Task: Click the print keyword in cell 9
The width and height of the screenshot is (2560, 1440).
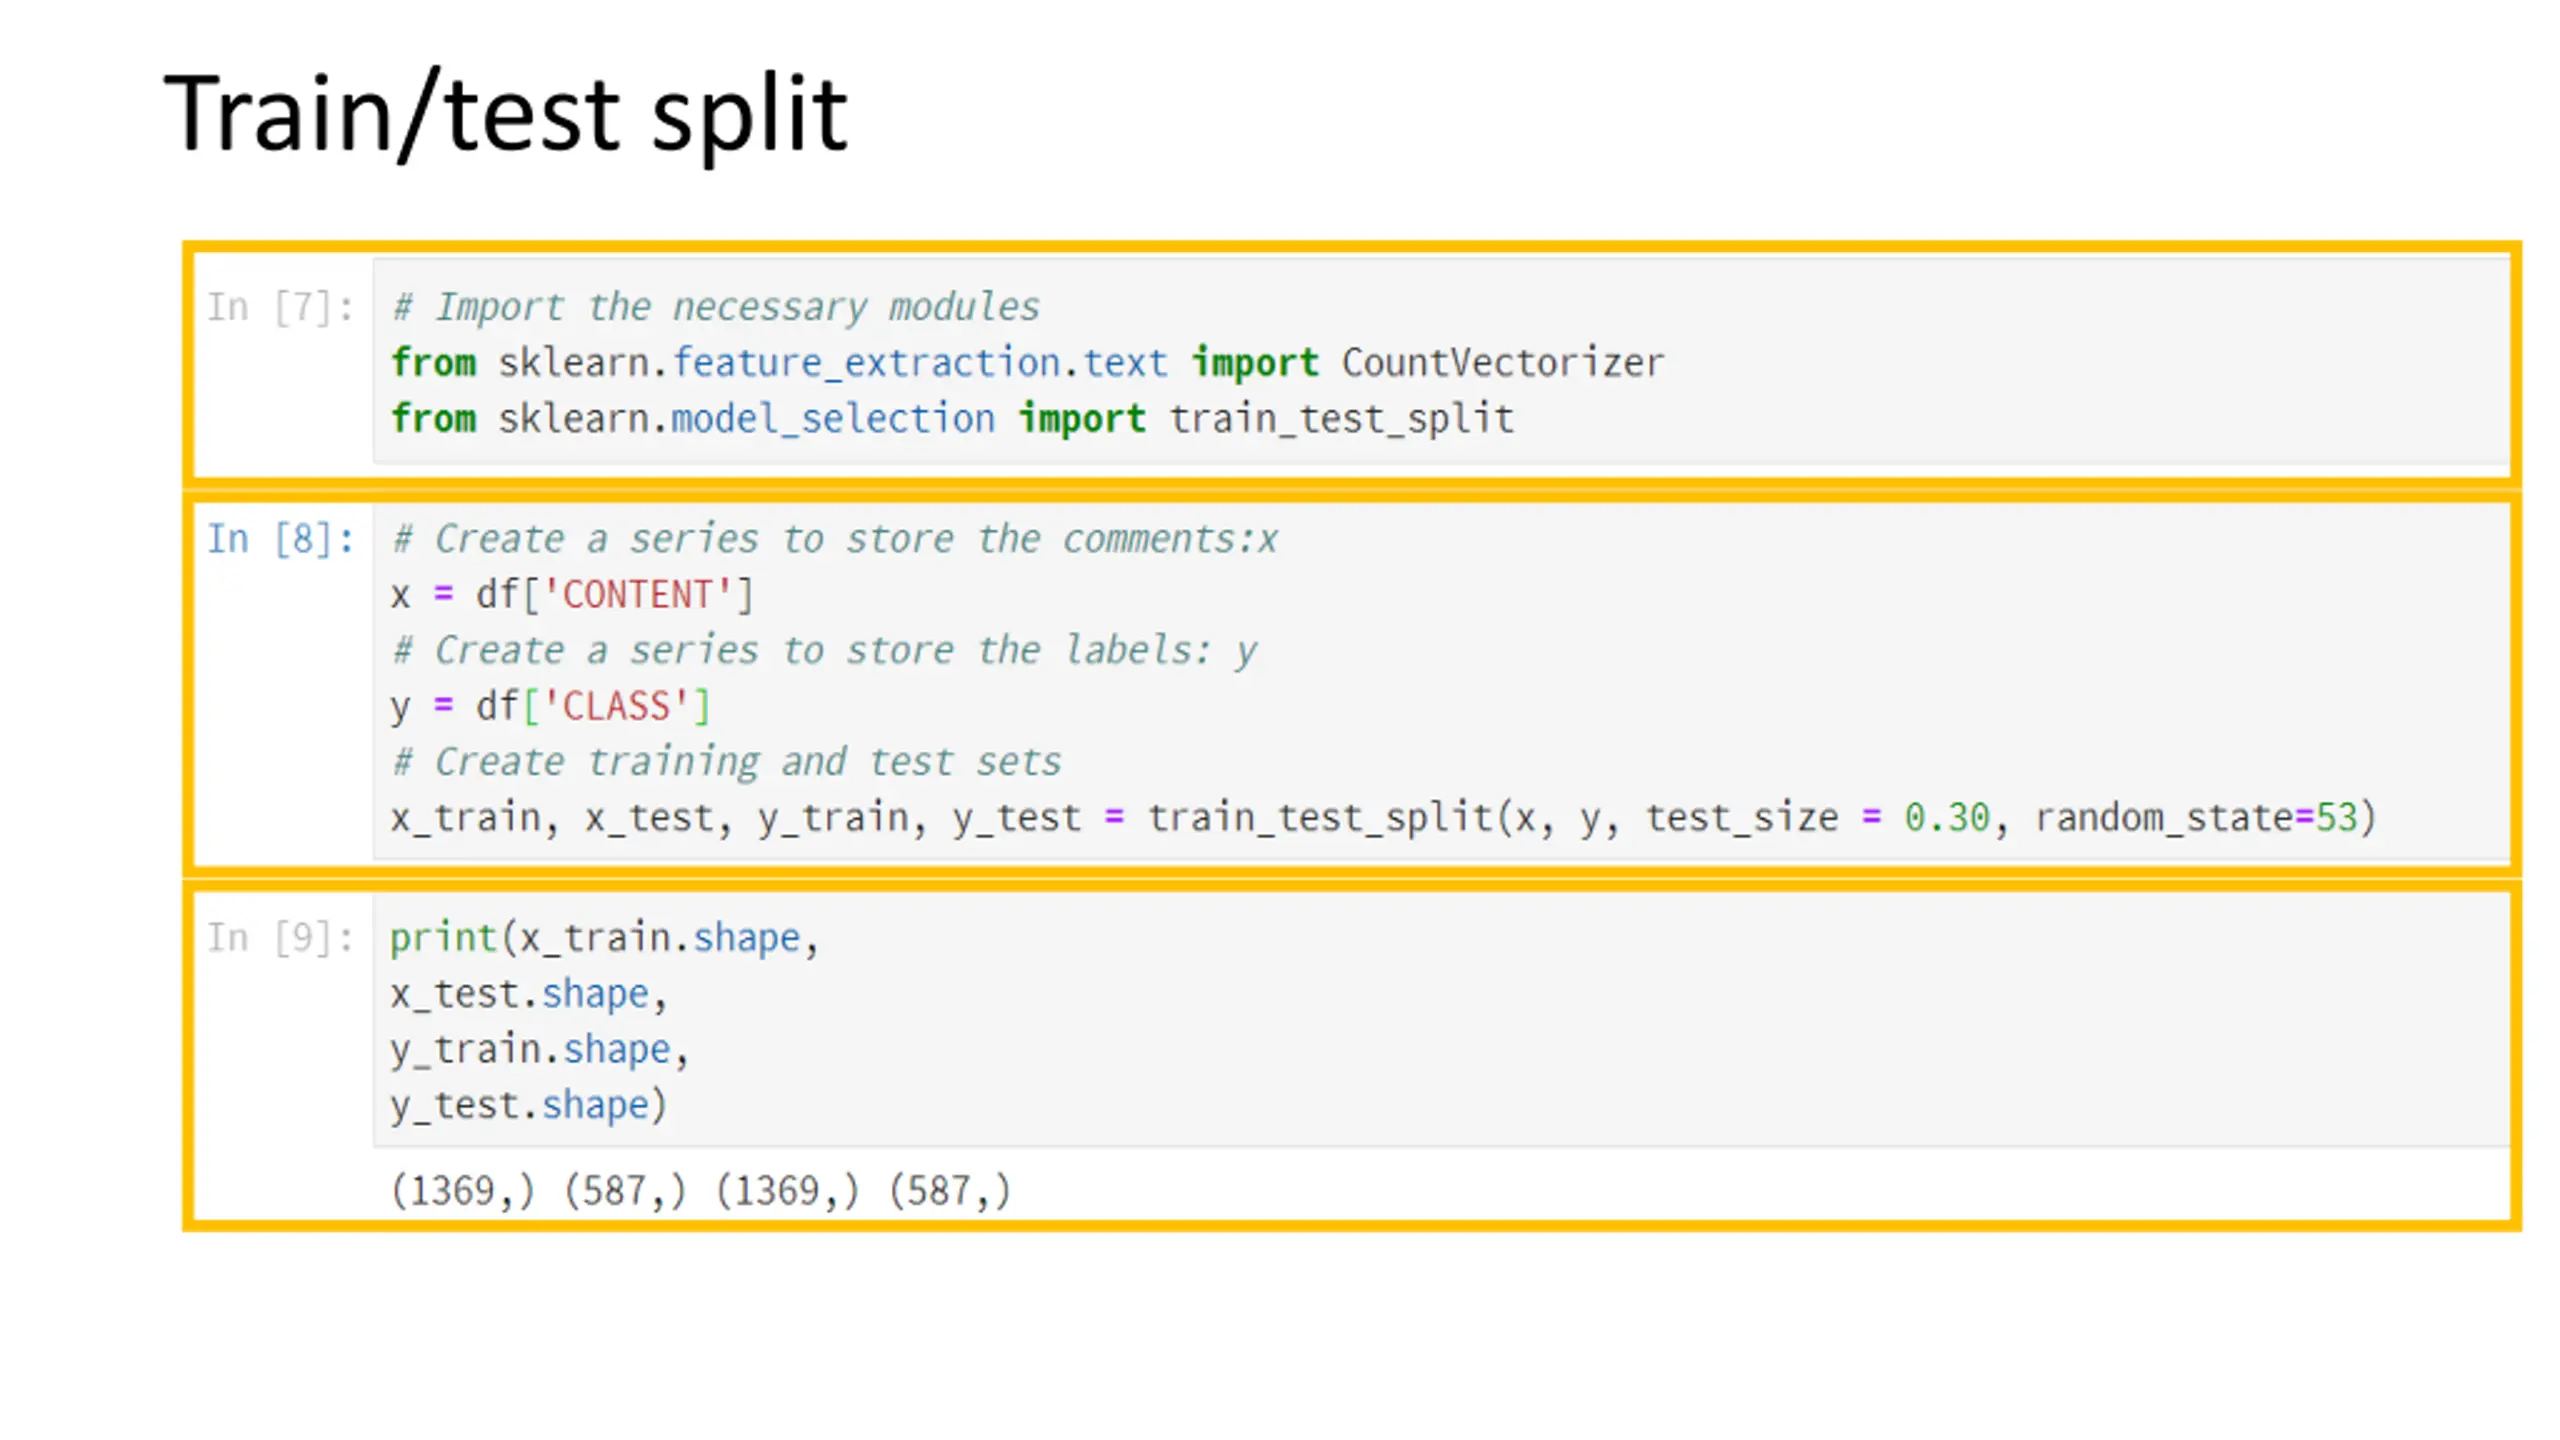Action: [x=443, y=938]
